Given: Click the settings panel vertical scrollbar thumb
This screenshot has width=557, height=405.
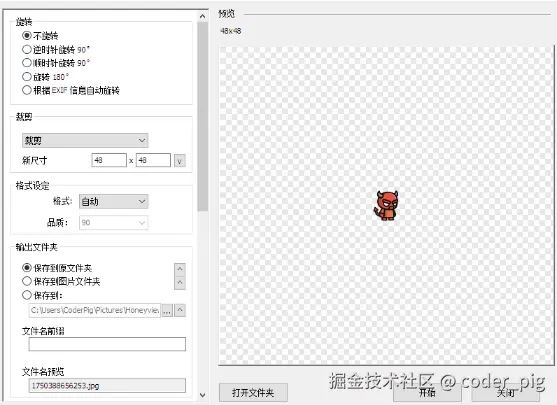Looking at the screenshot, I should (x=202, y=117).
